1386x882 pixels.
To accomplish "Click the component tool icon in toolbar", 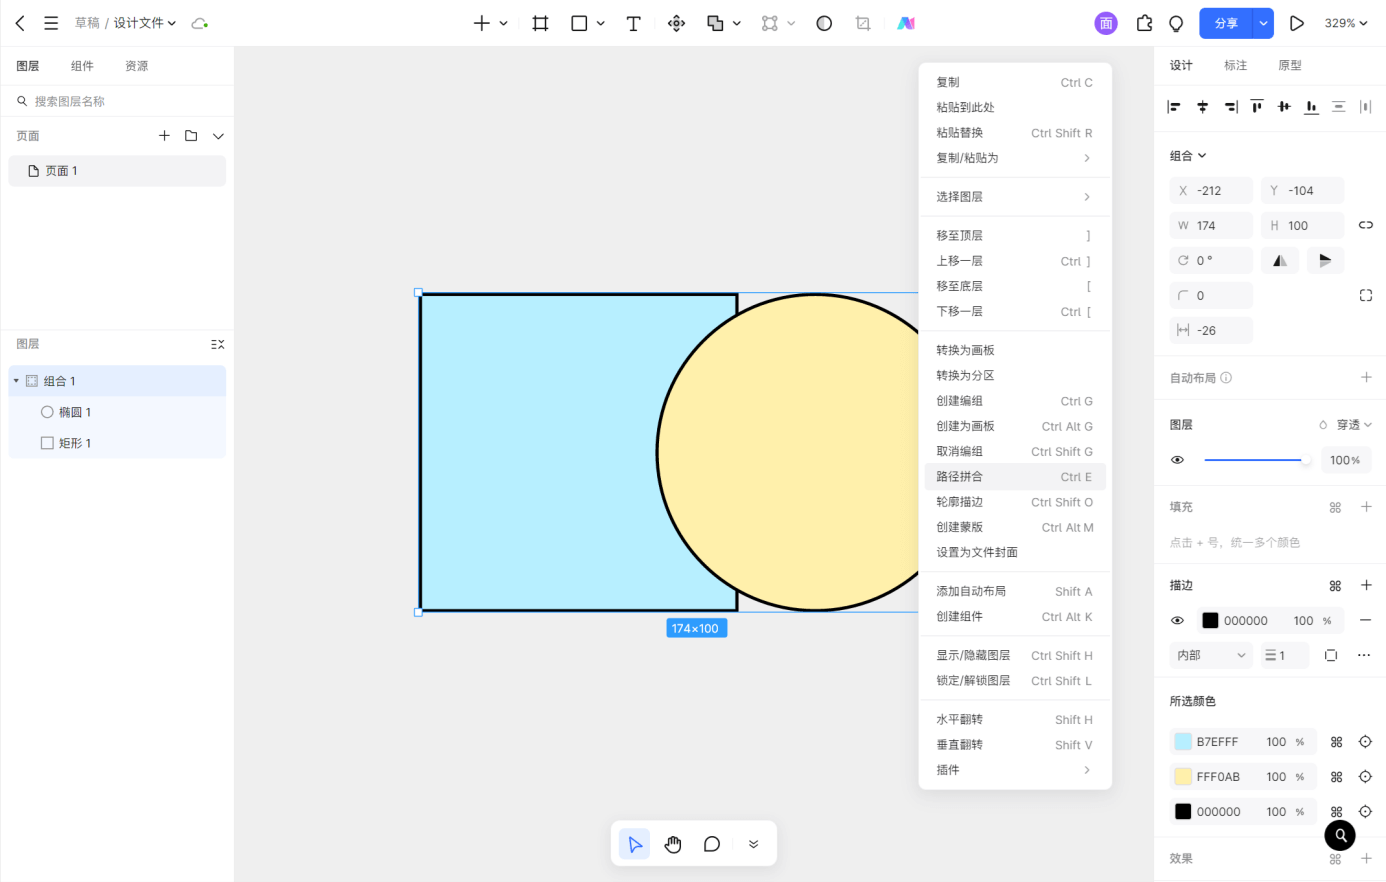I will point(676,23).
